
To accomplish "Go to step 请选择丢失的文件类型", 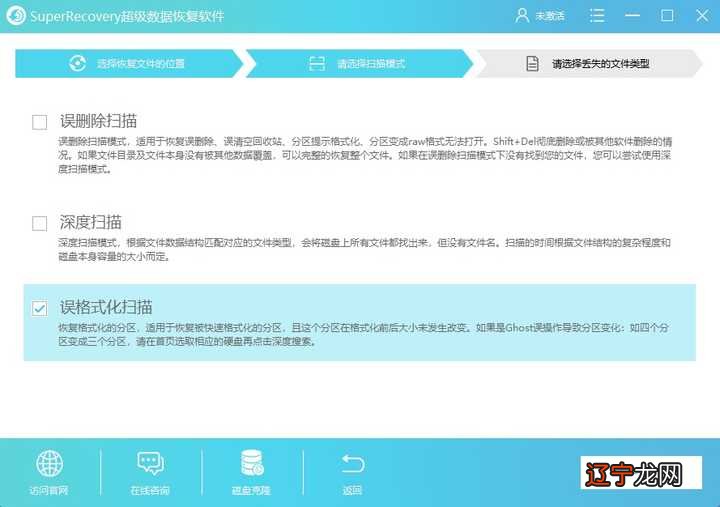I will (x=589, y=63).
